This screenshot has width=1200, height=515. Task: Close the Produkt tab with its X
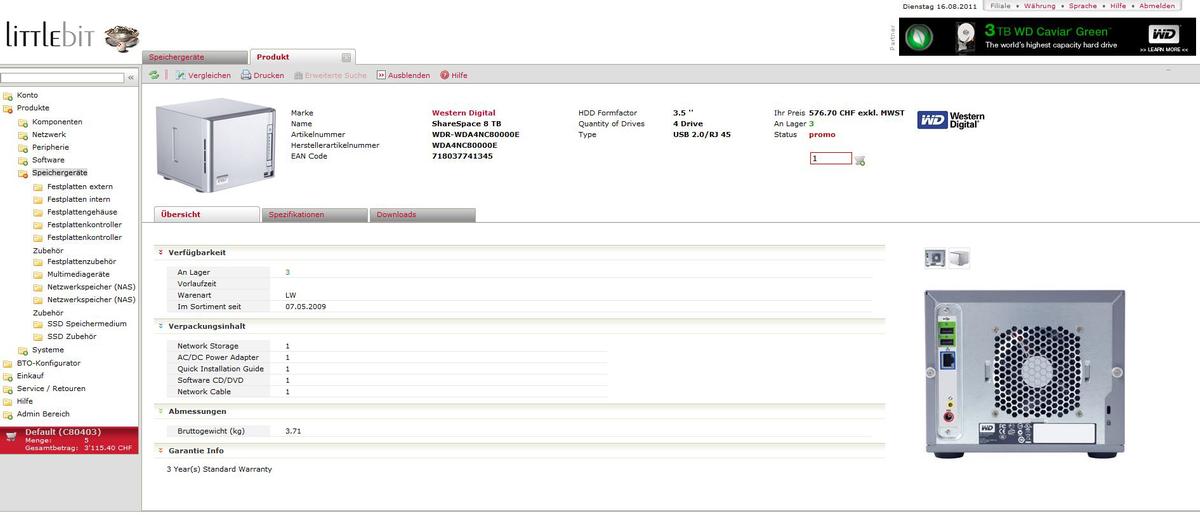[346, 57]
